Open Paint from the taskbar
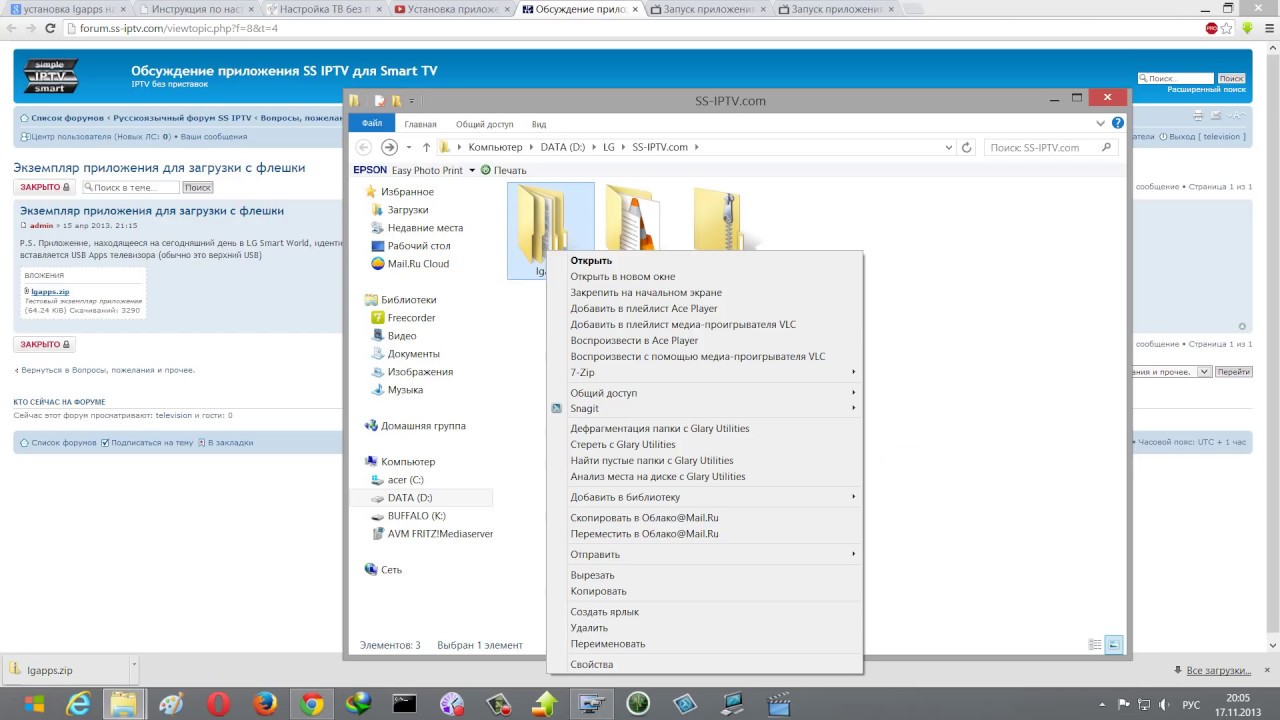The image size is (1280, 720). point(170,704)
